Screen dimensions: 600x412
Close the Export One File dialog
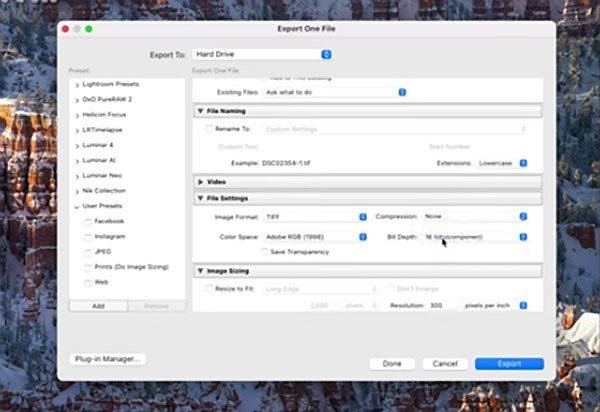[x=65, y=29]
